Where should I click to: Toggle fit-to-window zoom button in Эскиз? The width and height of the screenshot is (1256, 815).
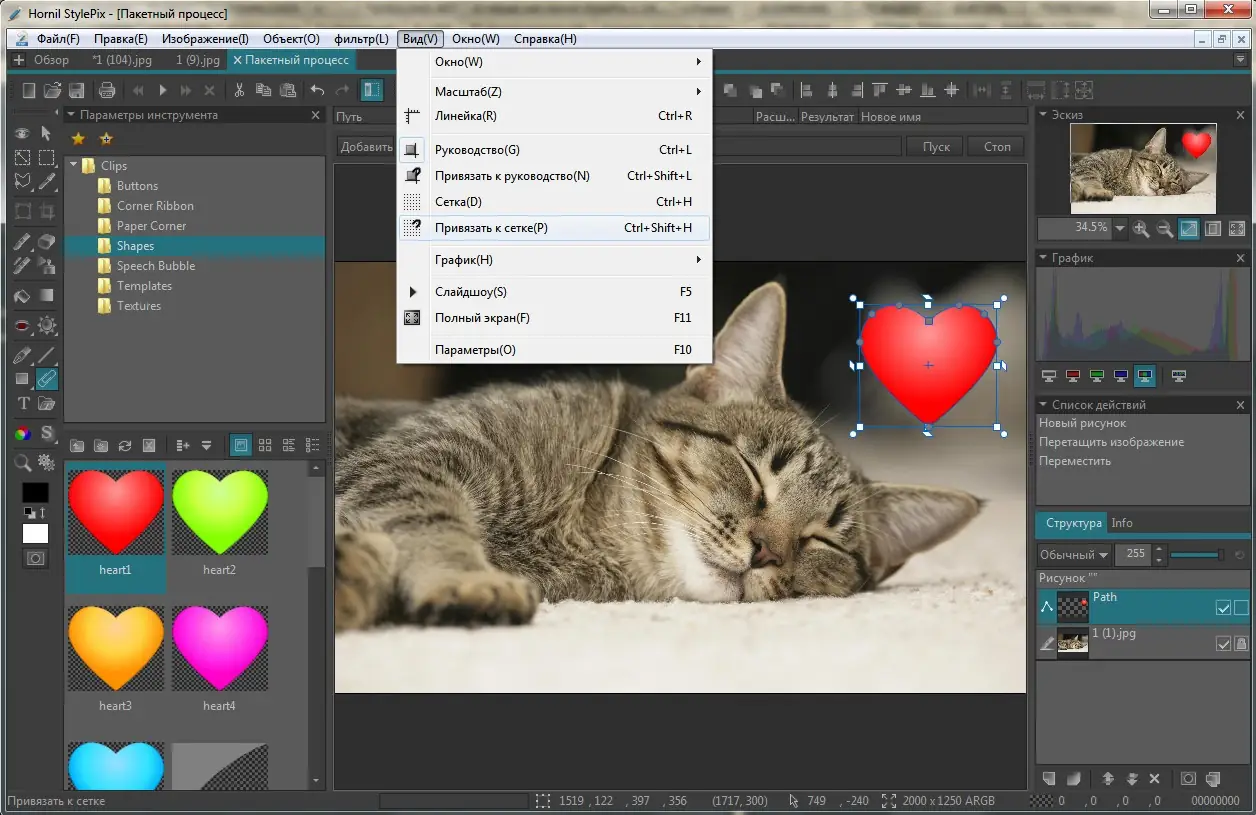(x=1189, y=229)
